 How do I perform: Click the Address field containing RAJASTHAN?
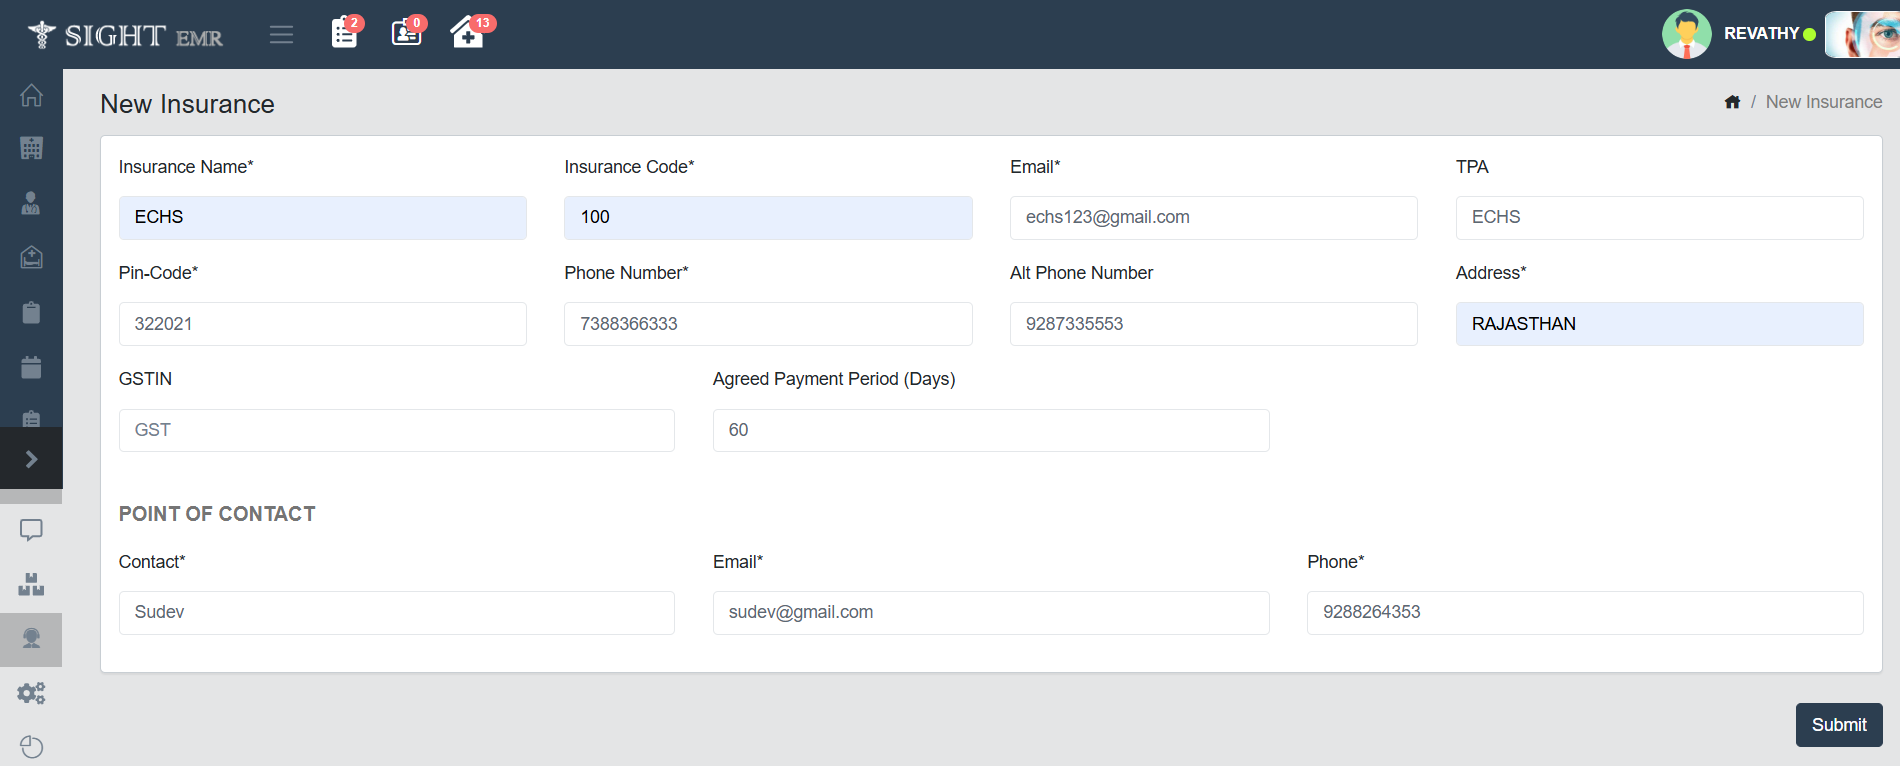click(1658, 324)
